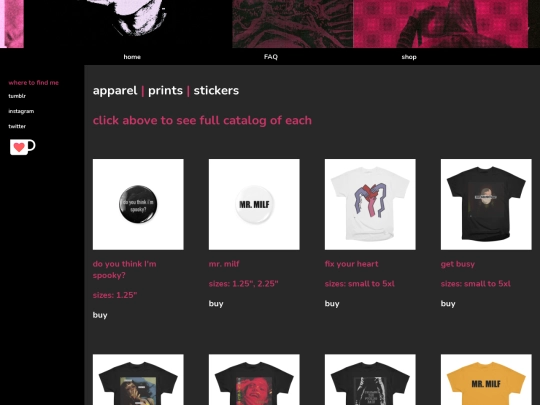Buy the get busy shirt
This screenshot has width=540, height=405.
448,304
